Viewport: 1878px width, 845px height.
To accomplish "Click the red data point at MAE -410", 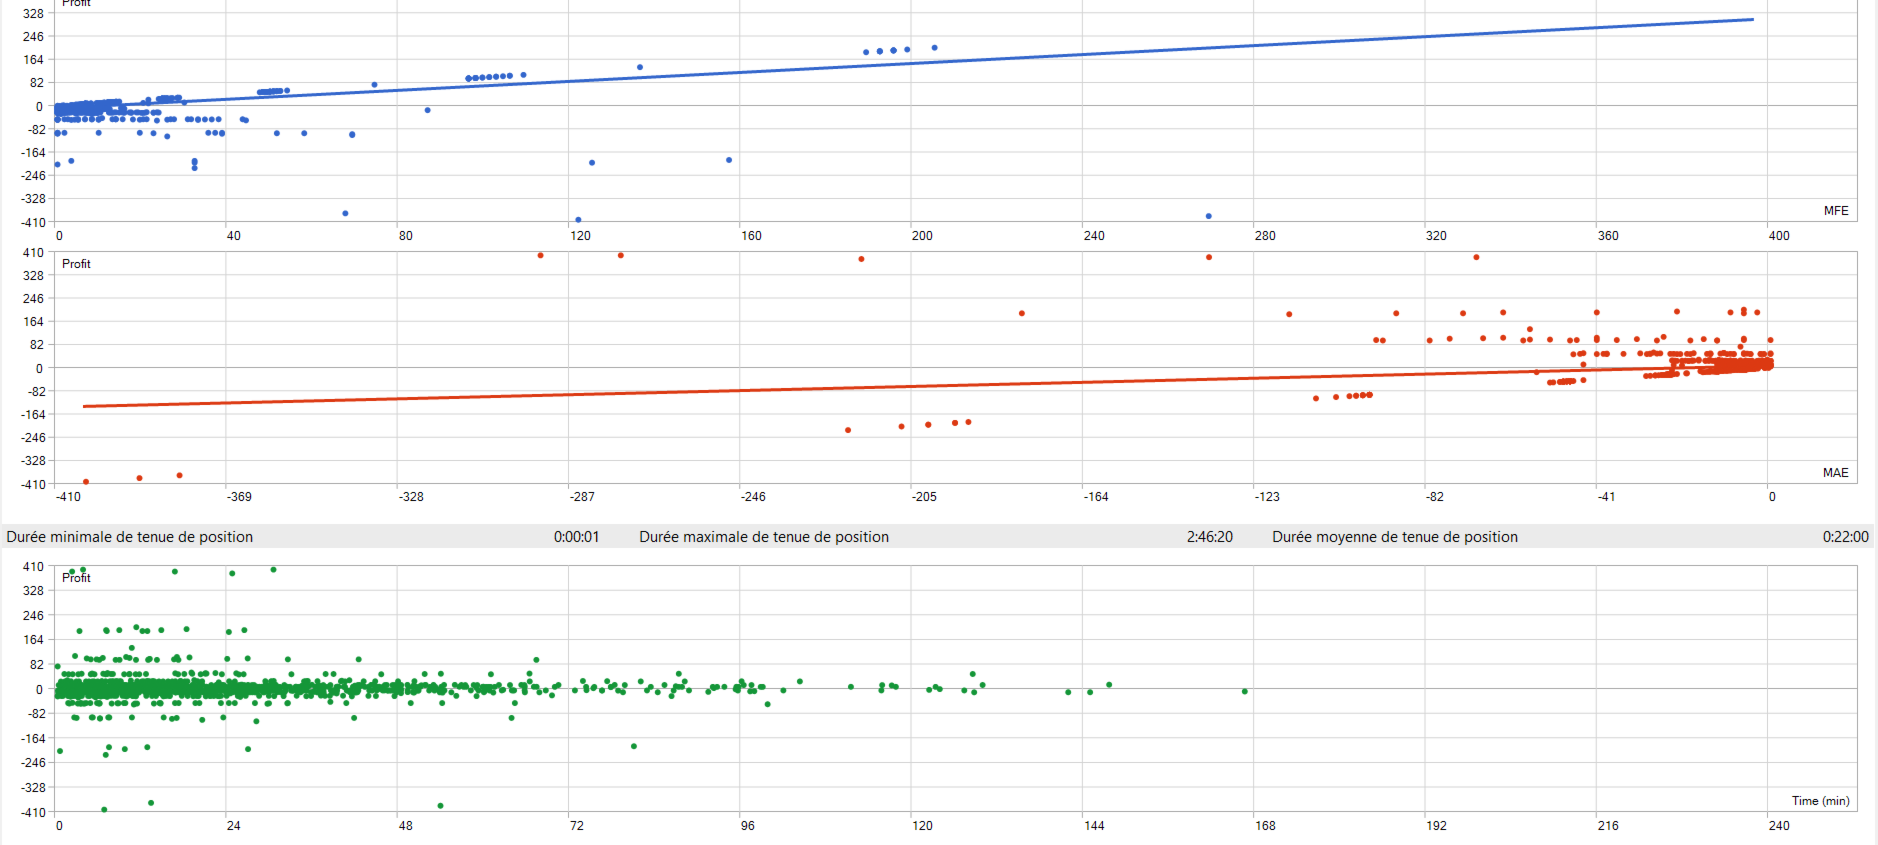I will coord(86,482).
